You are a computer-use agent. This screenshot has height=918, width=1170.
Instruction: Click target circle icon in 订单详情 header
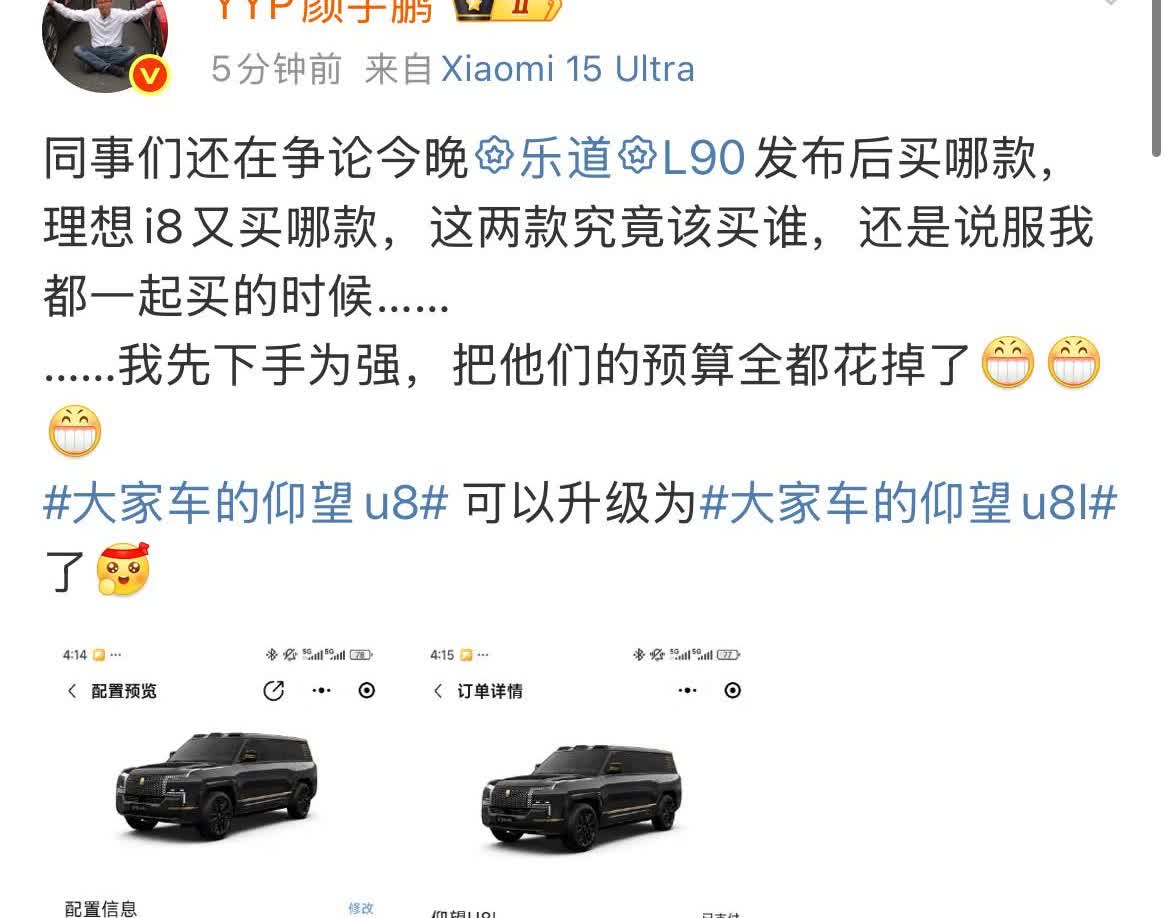(733, 691)
